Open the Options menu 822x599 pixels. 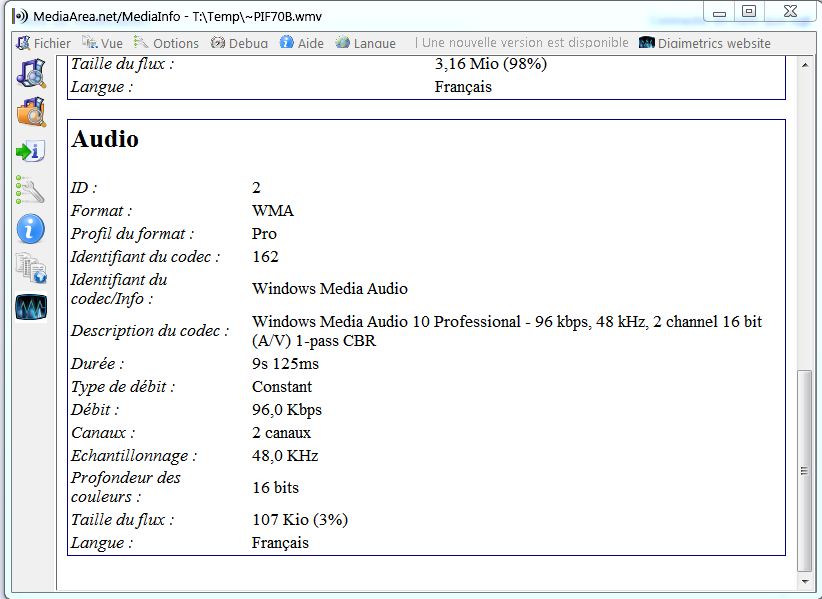click(x=166, y=43)
